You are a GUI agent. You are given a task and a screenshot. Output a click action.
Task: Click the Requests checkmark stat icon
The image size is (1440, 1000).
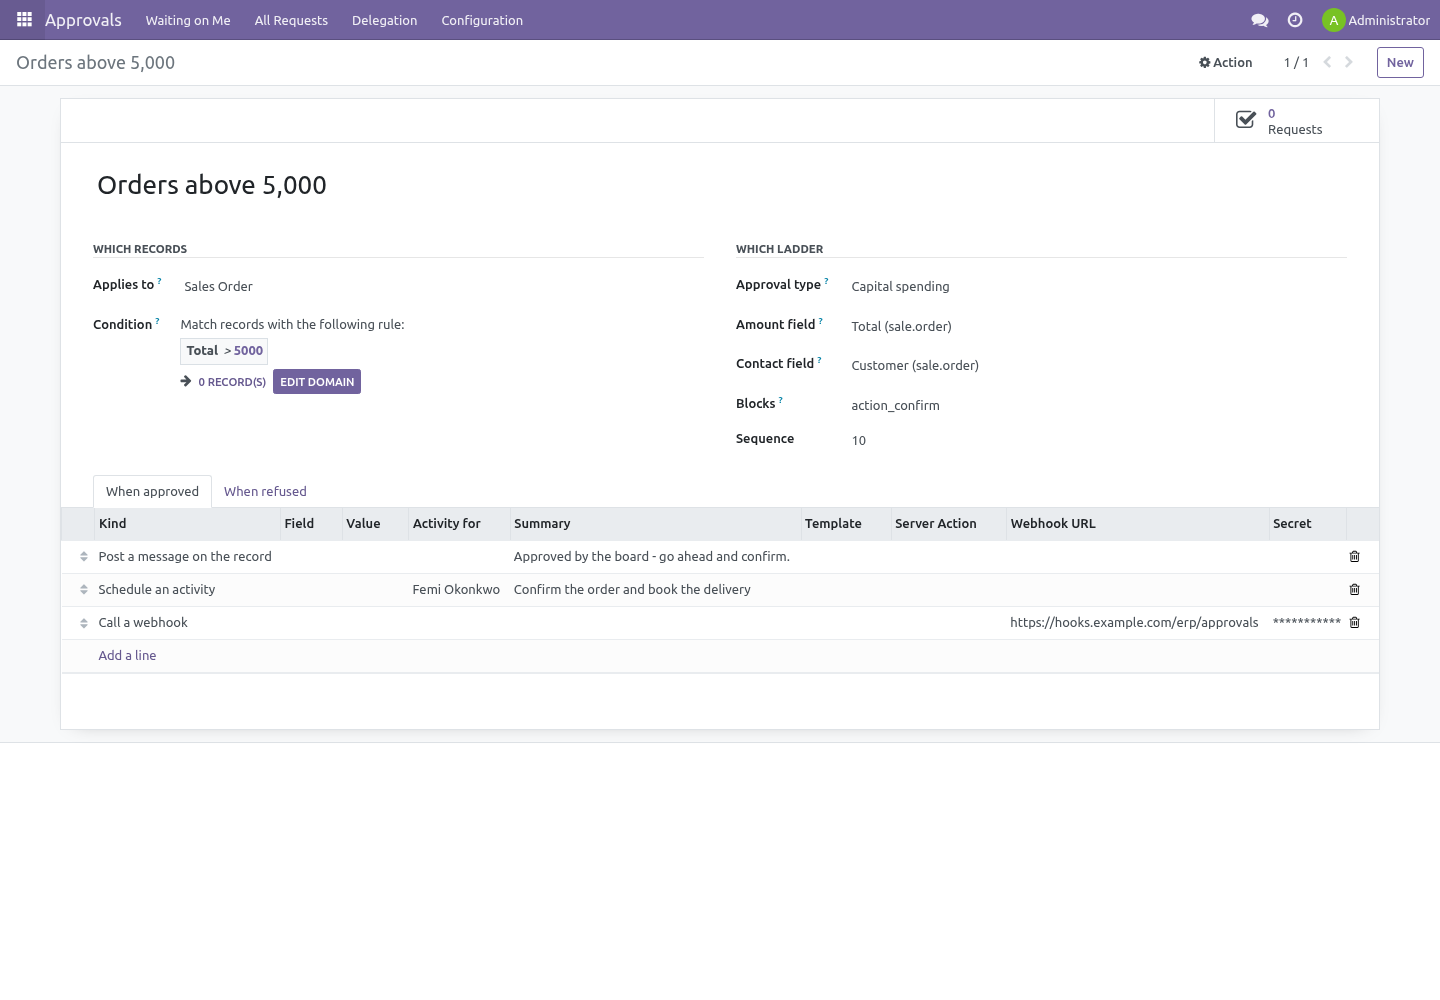(1246, 120)
